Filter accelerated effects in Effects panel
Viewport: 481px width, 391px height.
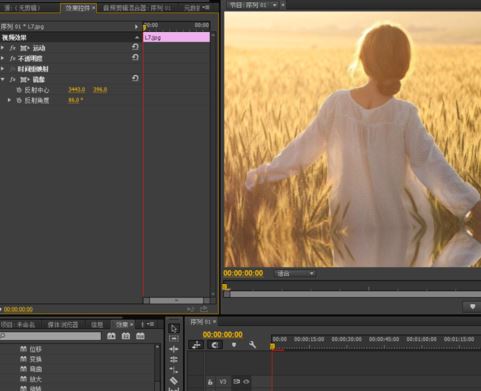111,336
